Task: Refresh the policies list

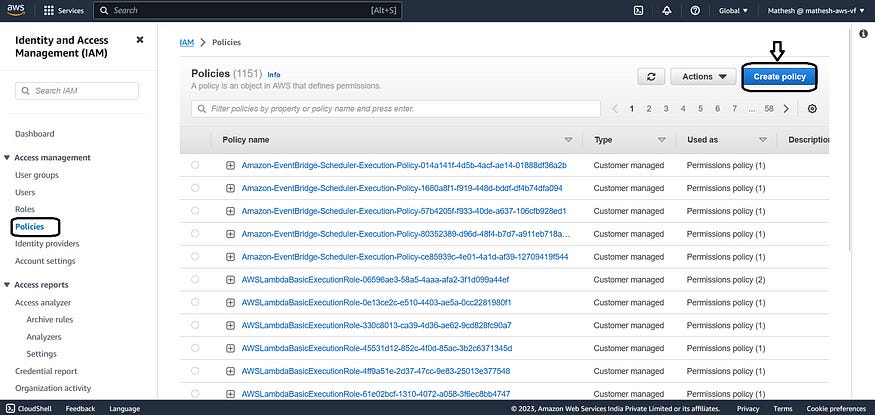Action: click(651, 77)
